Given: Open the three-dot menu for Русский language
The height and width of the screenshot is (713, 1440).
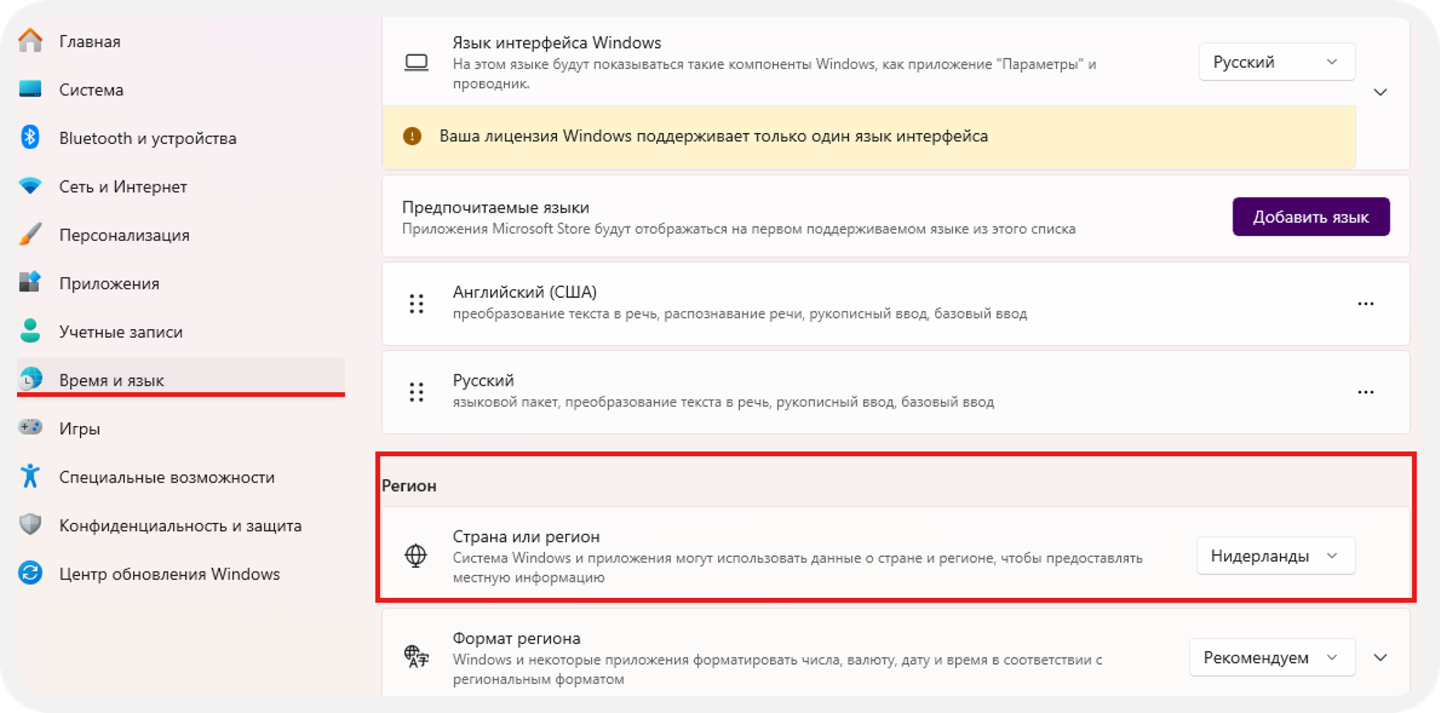Looking at the screenshot, I should click(1366, 392).
